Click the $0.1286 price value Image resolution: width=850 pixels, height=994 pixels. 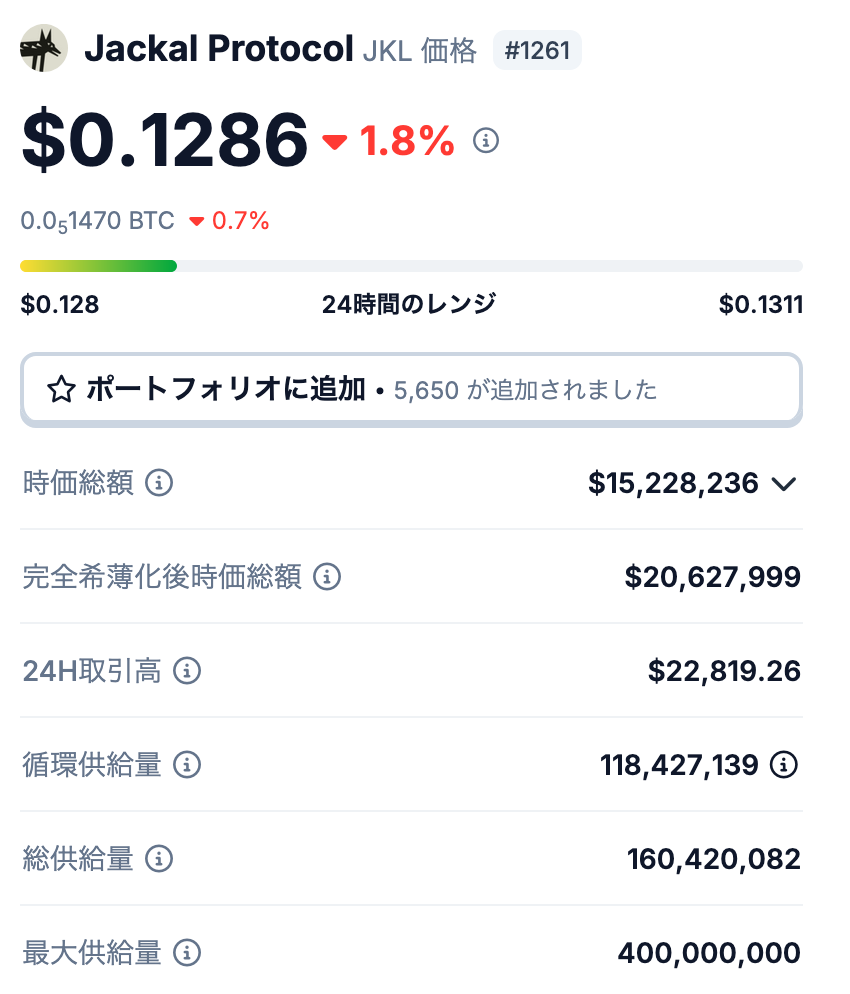[x=165, y=139]
